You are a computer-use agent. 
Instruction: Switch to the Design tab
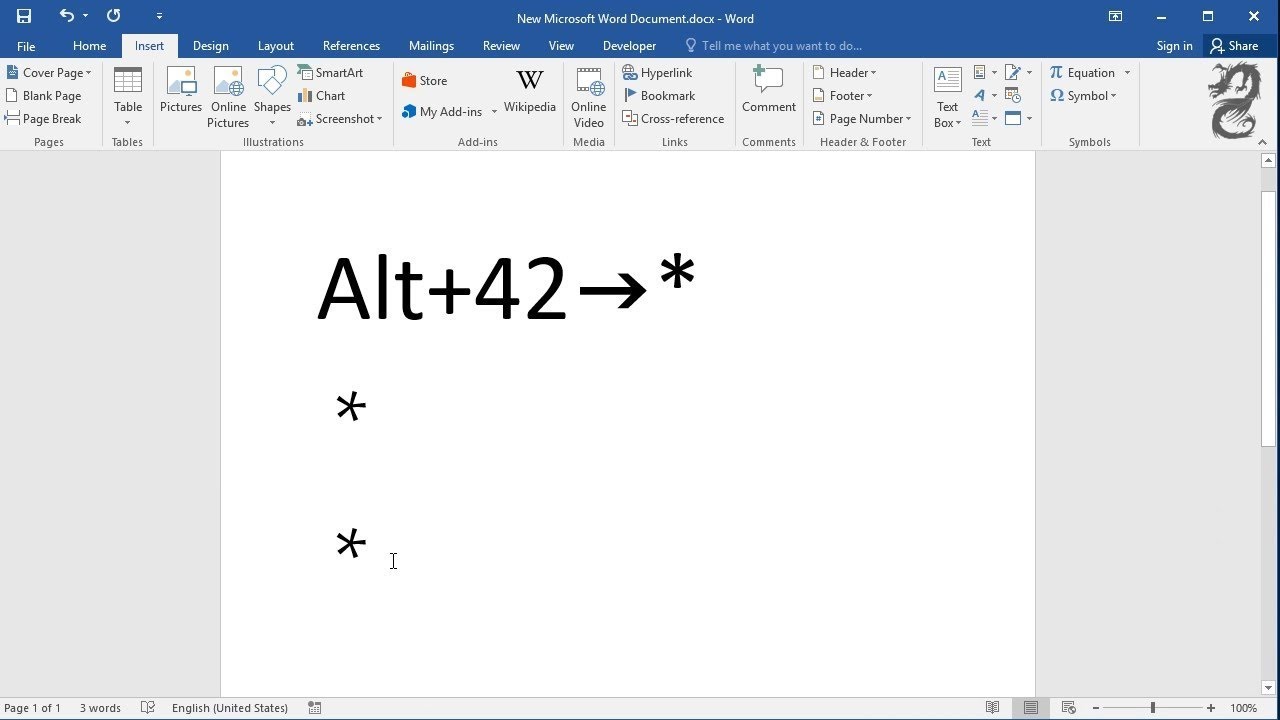pos(210,46)
